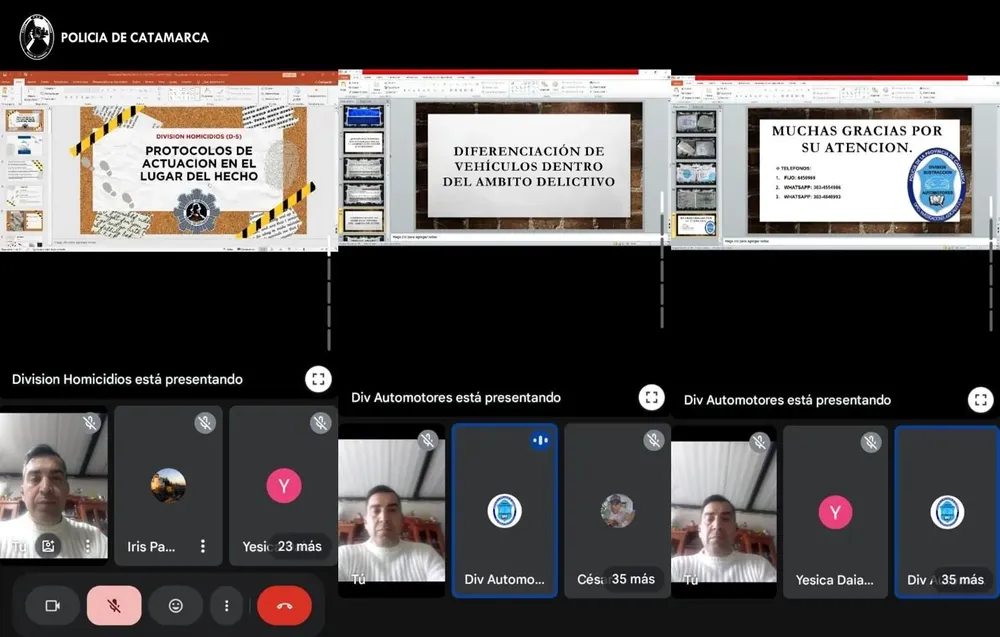Viewport: 1000px width, 637px height.
Task: Select the Yesica Daia participant tile
Action: coord(835,511)
